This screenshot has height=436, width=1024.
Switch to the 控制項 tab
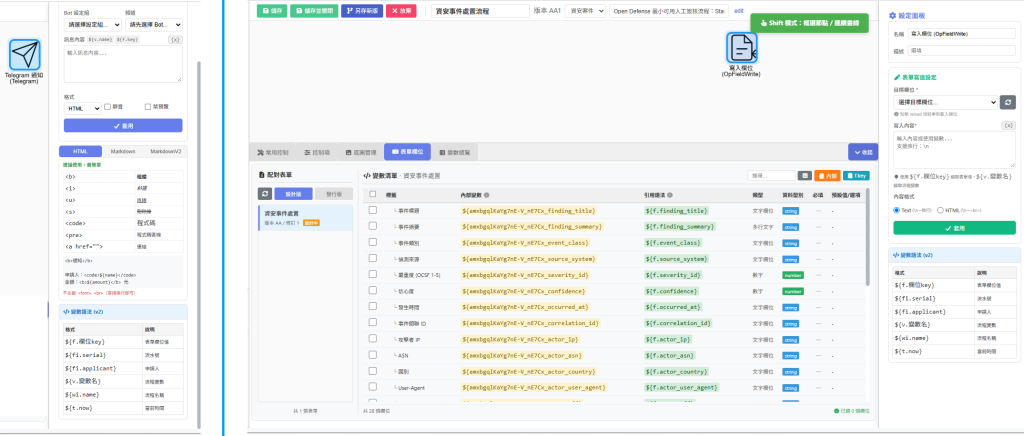[x=317, y=151]
